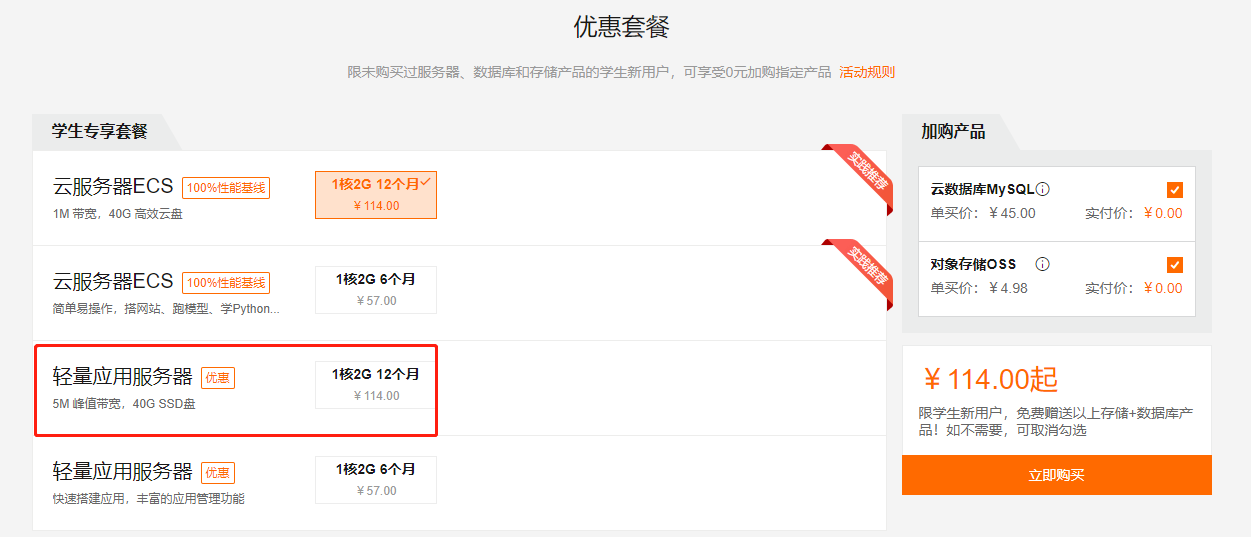Click the OSS 实付价 ¥0.00 value
The width and height of the screenshot is (1251, 537).
[x=1163, y=288]
